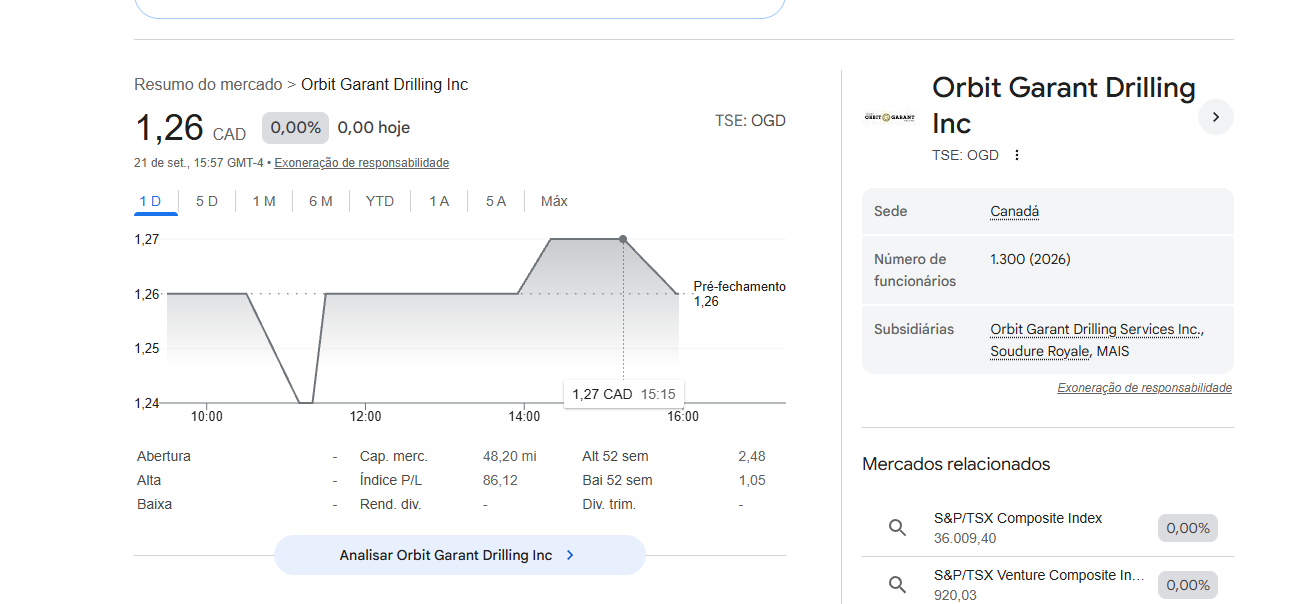1316x604 pixels.
Task: Click the right arrow next to company title
Action: tap(1215, 117)
